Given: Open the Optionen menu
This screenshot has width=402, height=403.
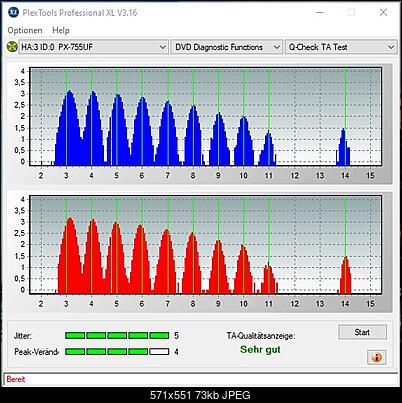Looking at the screenshot, I should pyautogui.click(x=25, y=30).
